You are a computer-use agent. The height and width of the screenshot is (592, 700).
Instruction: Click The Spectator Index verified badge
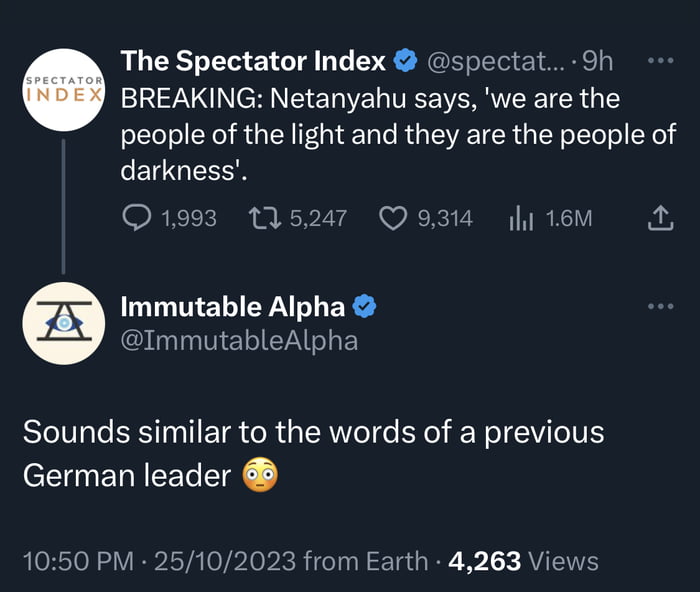tap(405, 61)
